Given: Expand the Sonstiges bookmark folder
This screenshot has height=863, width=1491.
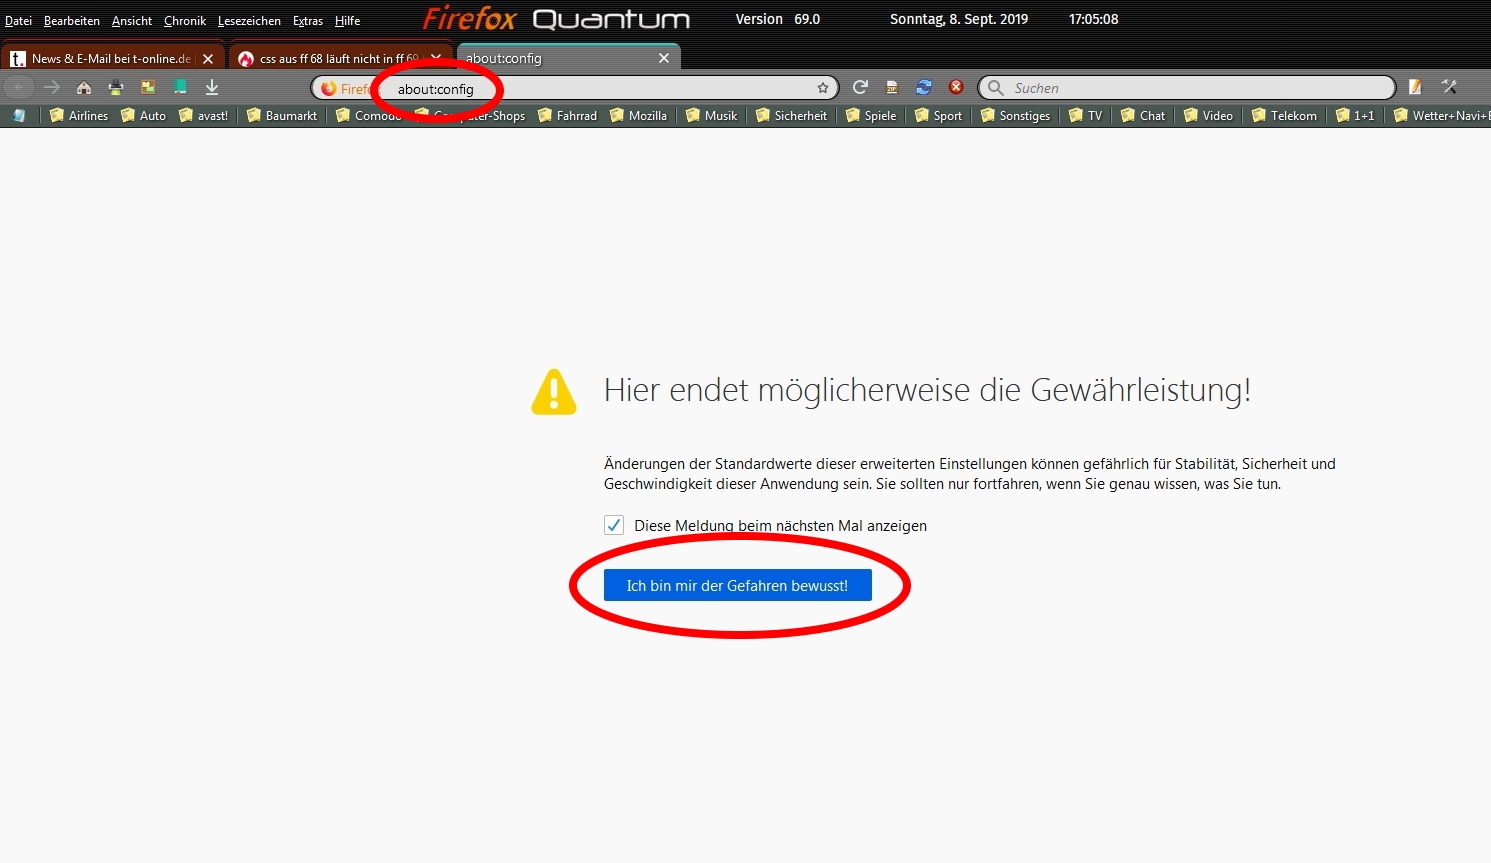Looking at the screenshot, I should tap(1015, 116).
